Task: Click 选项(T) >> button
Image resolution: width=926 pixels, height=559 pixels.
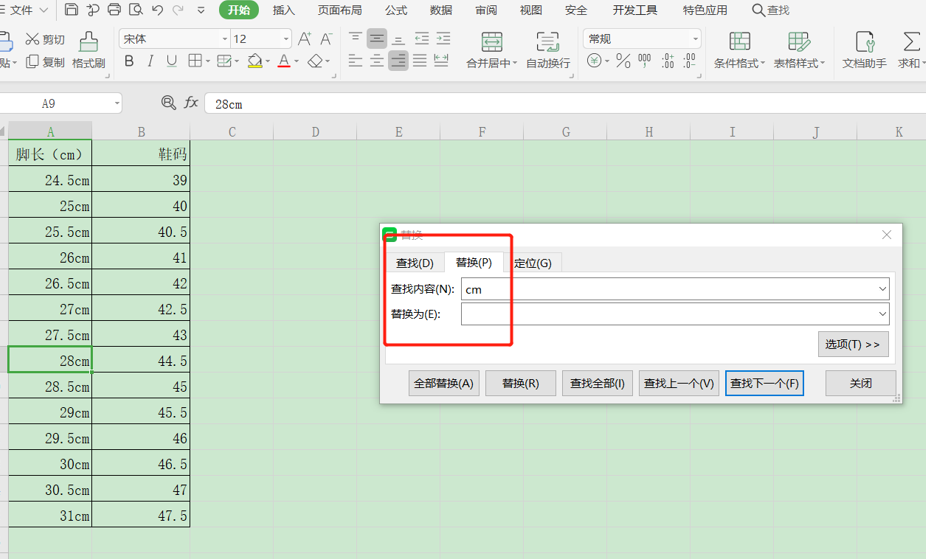Action: [x=853, y=344]
